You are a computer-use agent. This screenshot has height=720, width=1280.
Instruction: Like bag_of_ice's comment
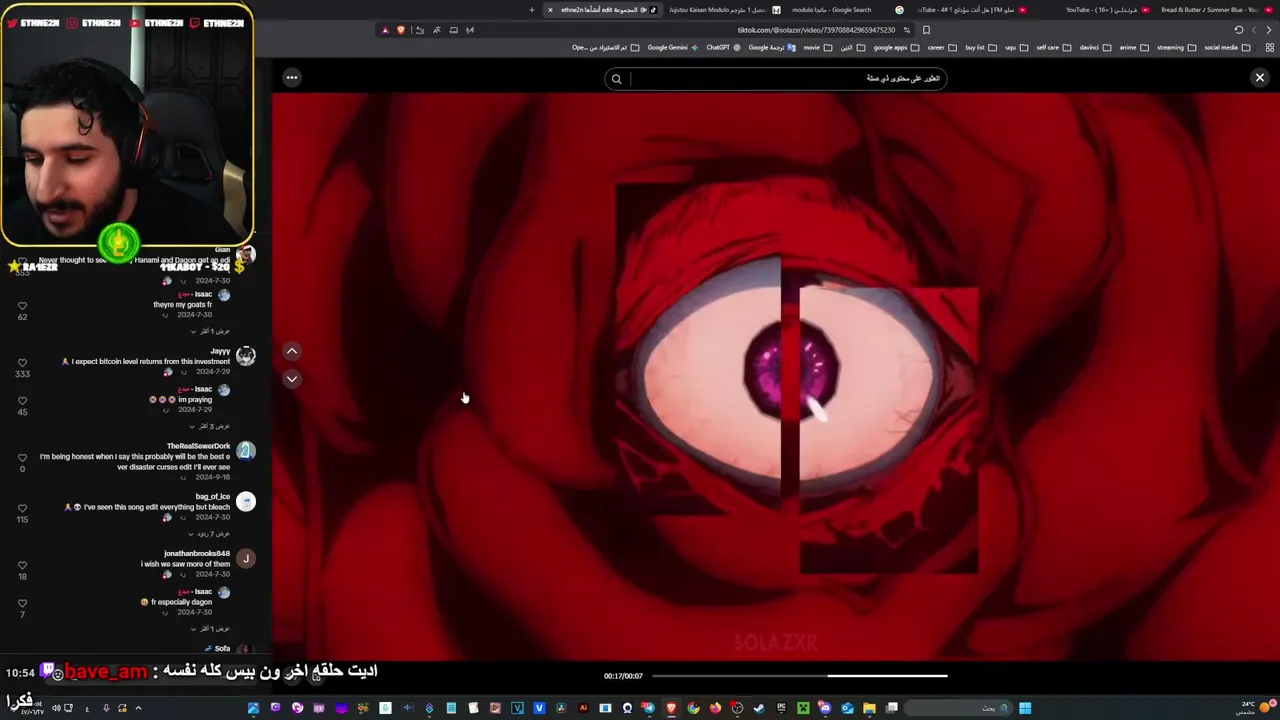pos(22,508)
